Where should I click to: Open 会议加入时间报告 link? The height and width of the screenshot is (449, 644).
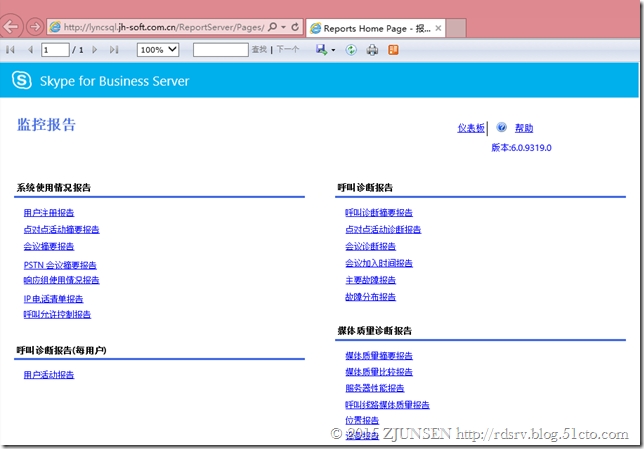pos(379,263)
